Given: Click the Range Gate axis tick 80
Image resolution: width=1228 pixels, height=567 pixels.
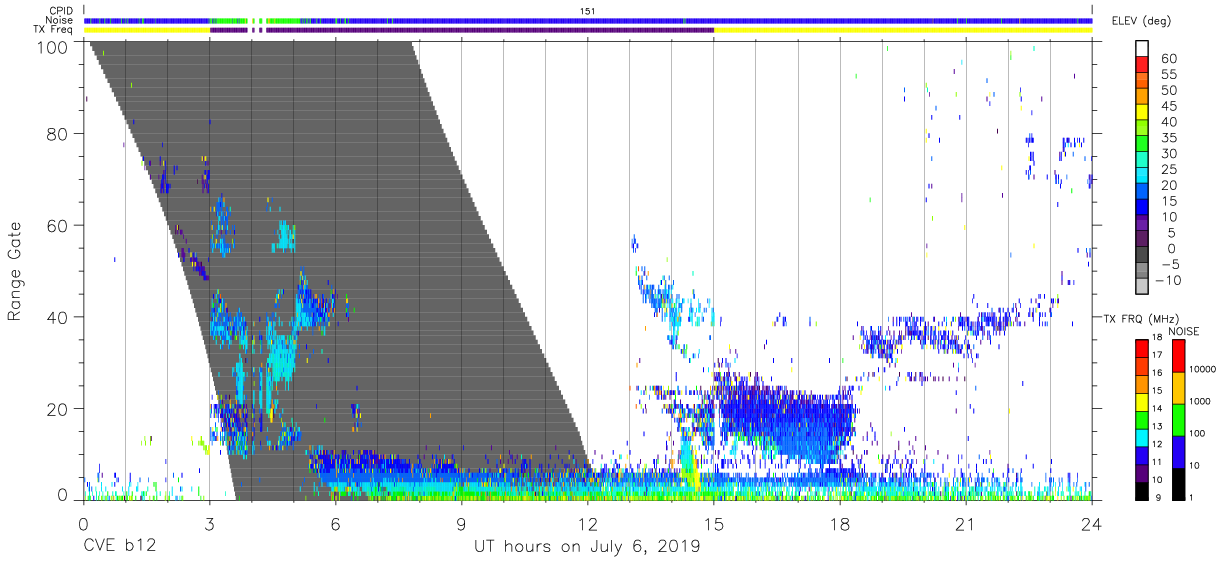Looking at the screenshot, I should [57, 133].
